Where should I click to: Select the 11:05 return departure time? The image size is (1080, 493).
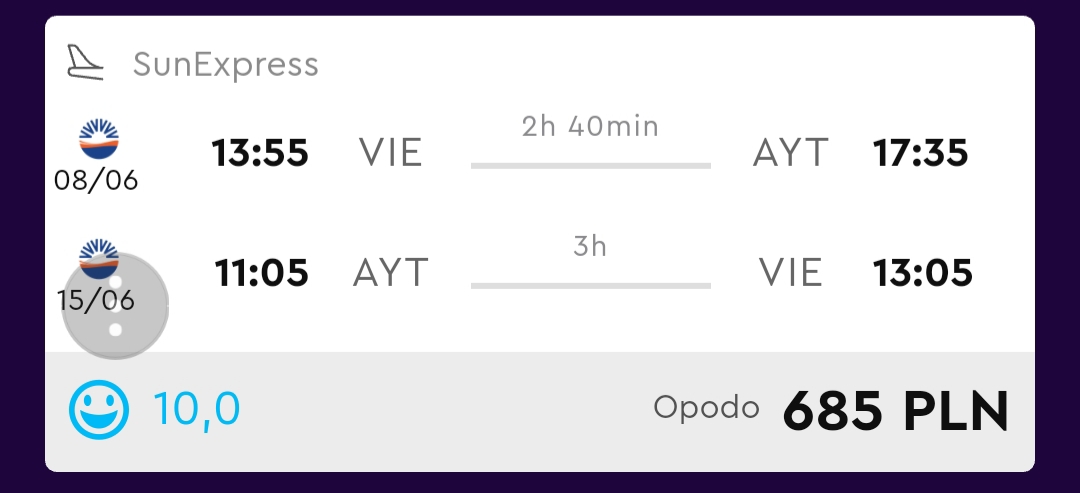point(262,273)
